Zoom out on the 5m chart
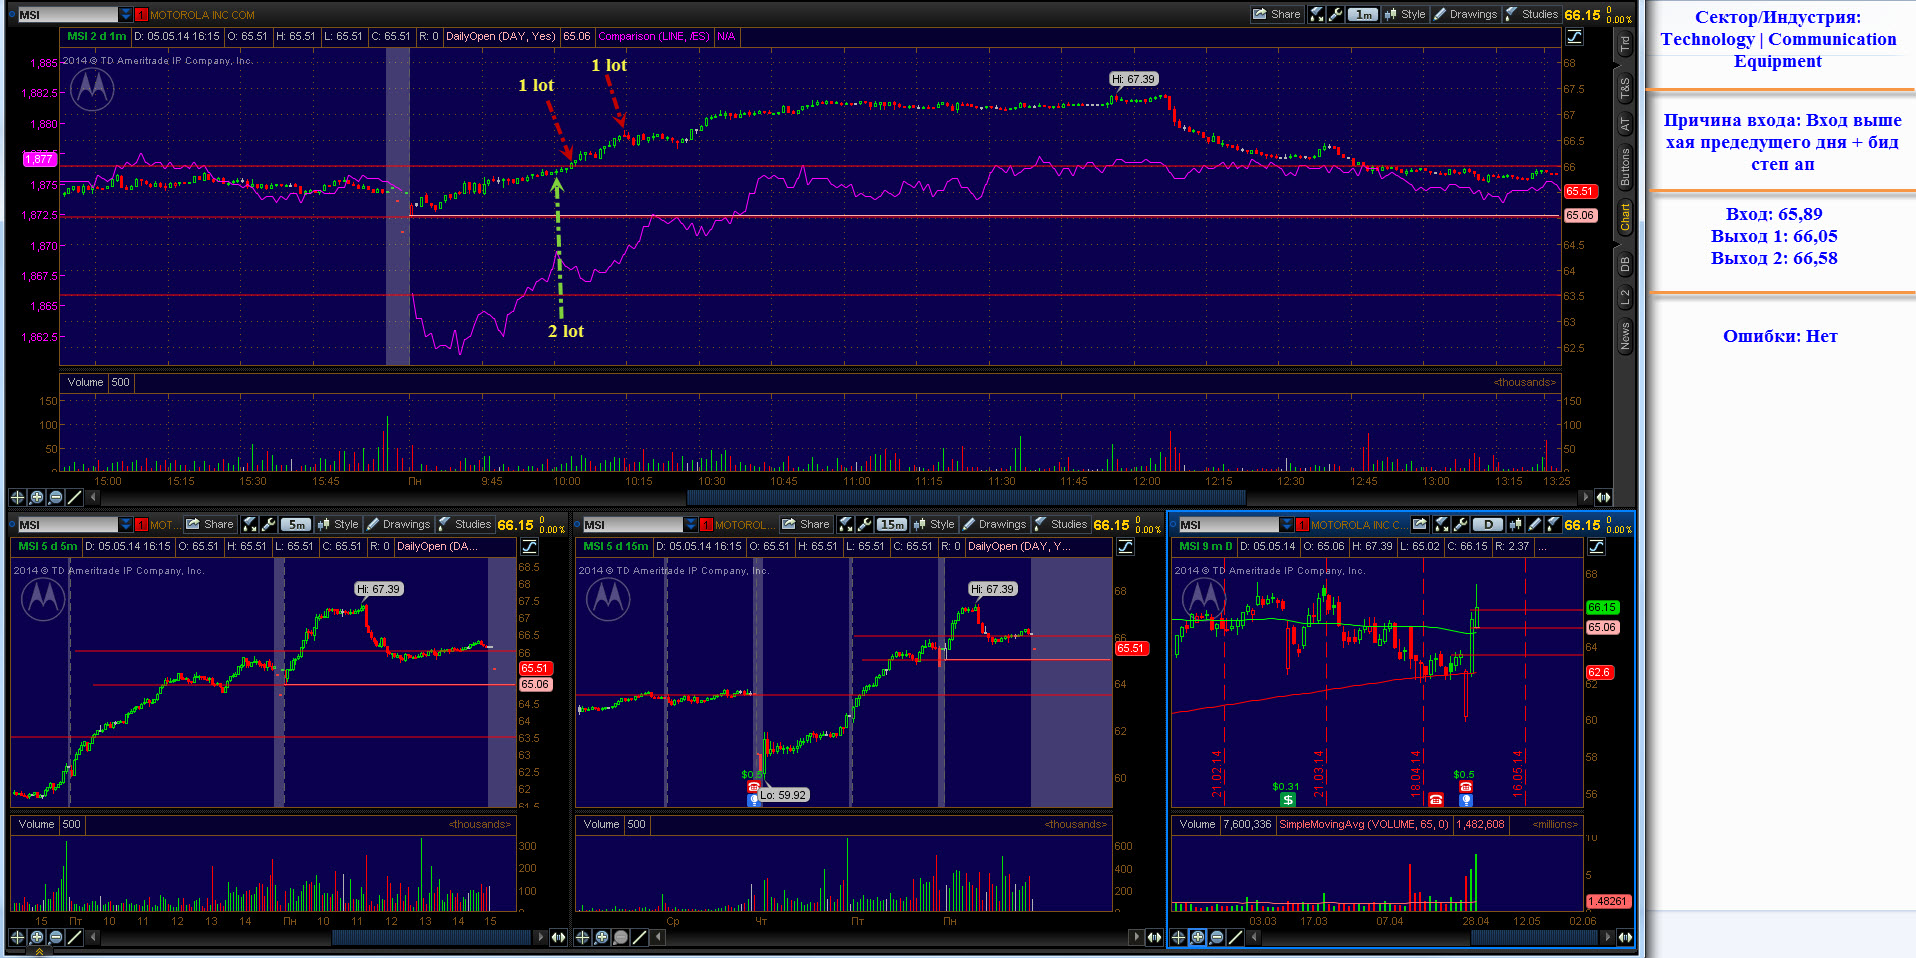1916x958 pixels. [x=56, y=937]
